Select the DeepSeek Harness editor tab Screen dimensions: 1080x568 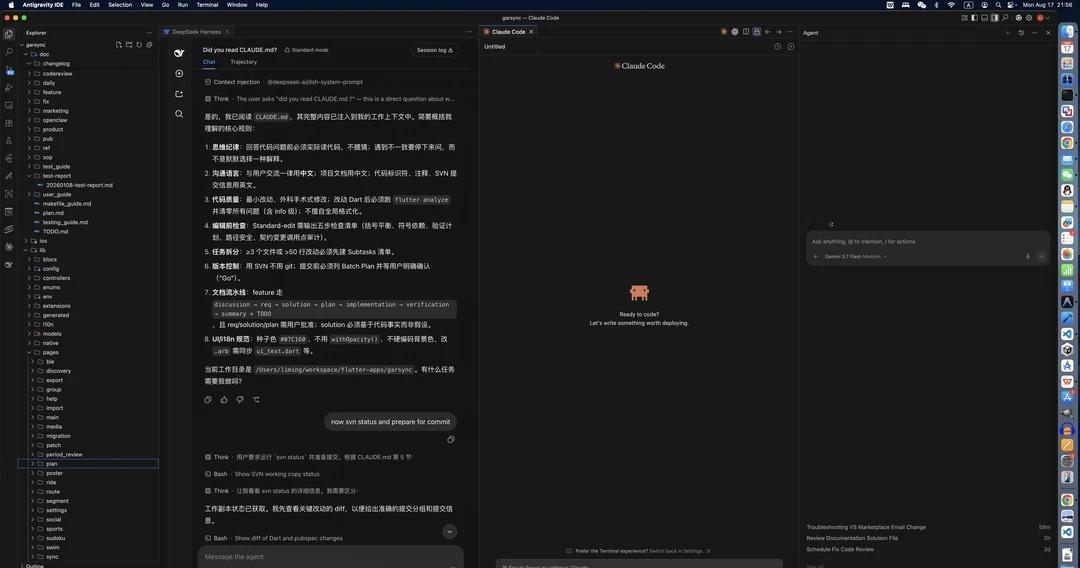tap(196, 32)
